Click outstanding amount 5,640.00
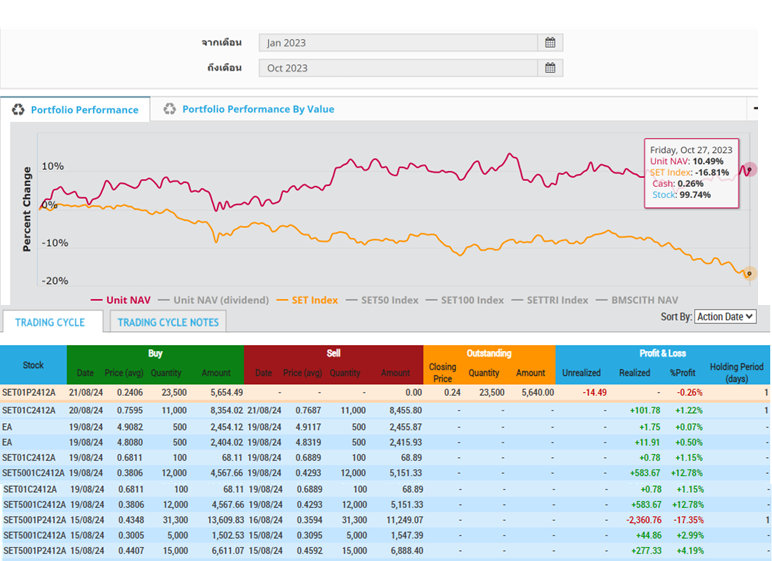This screenshot has width=772, height=561. 538,393
